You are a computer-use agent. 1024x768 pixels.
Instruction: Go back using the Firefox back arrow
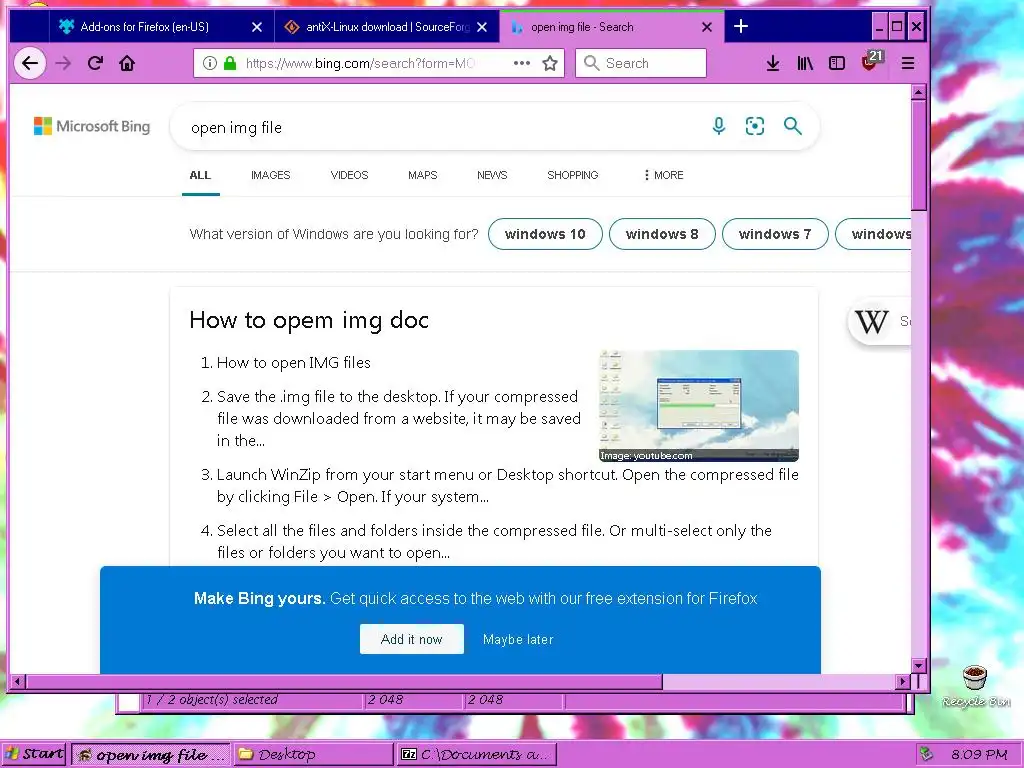click(30, 63)
